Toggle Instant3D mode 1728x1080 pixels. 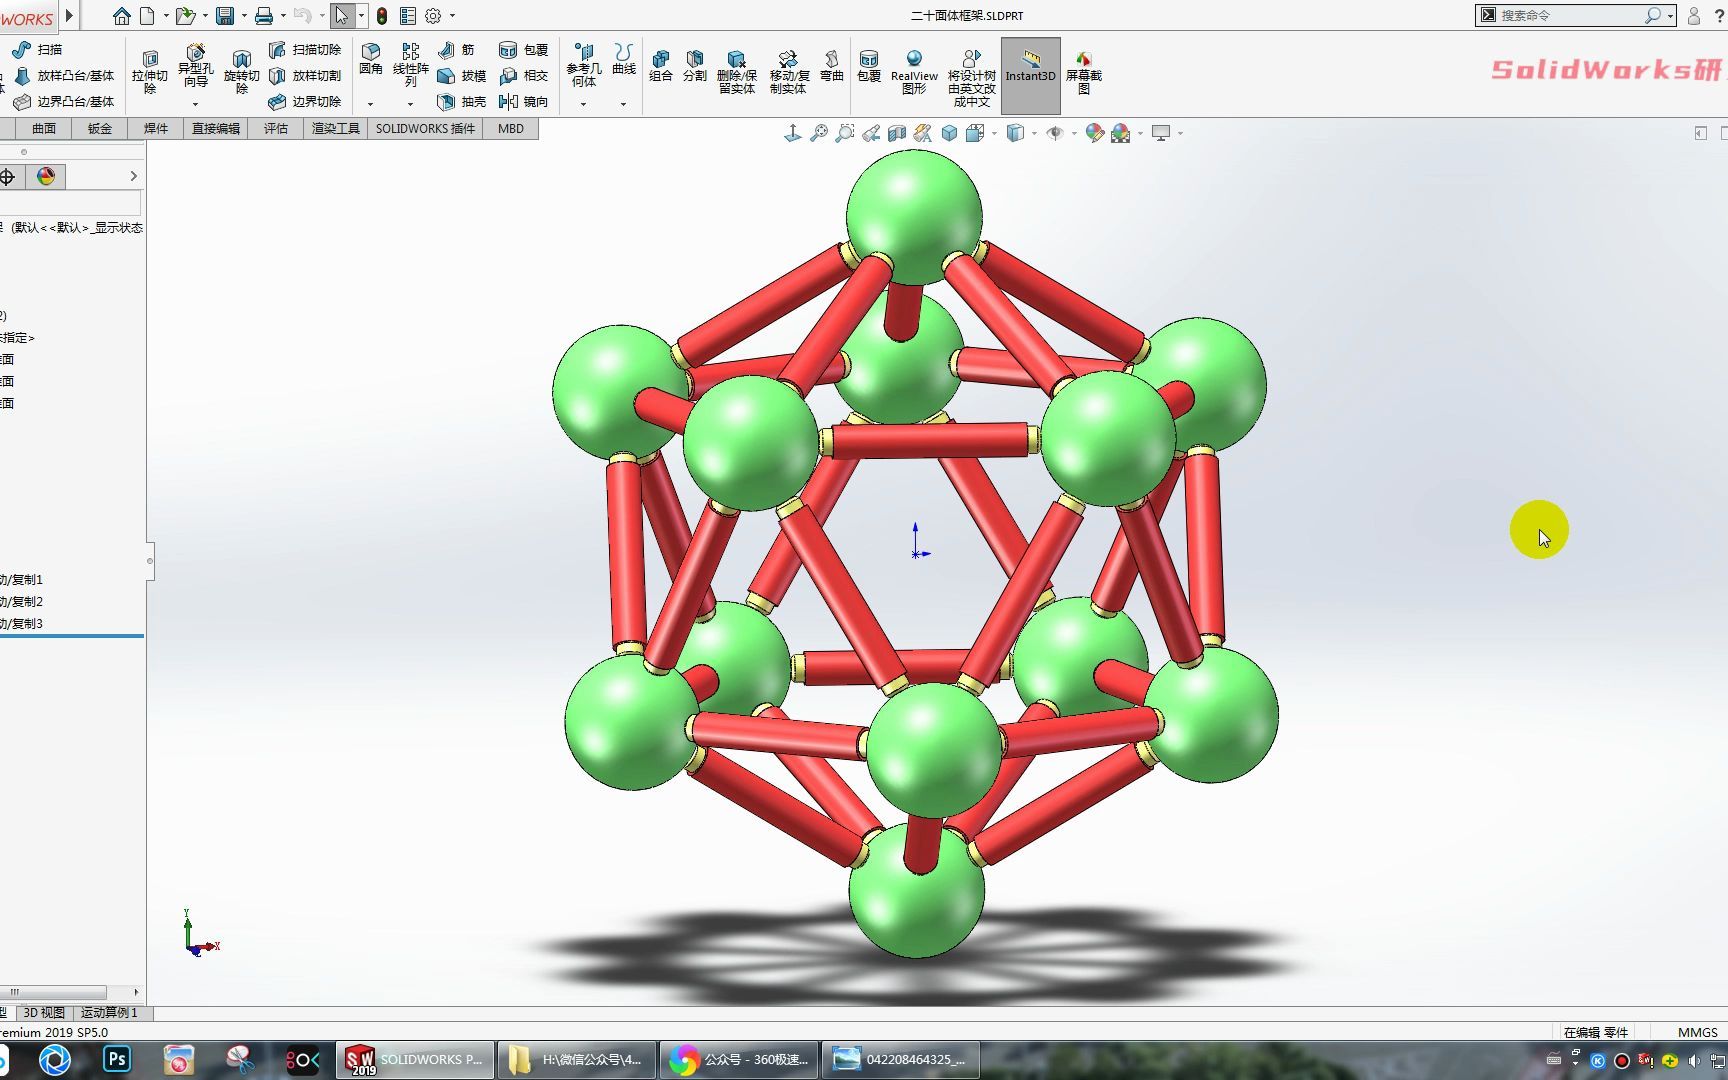click(x=1030, y=66)
